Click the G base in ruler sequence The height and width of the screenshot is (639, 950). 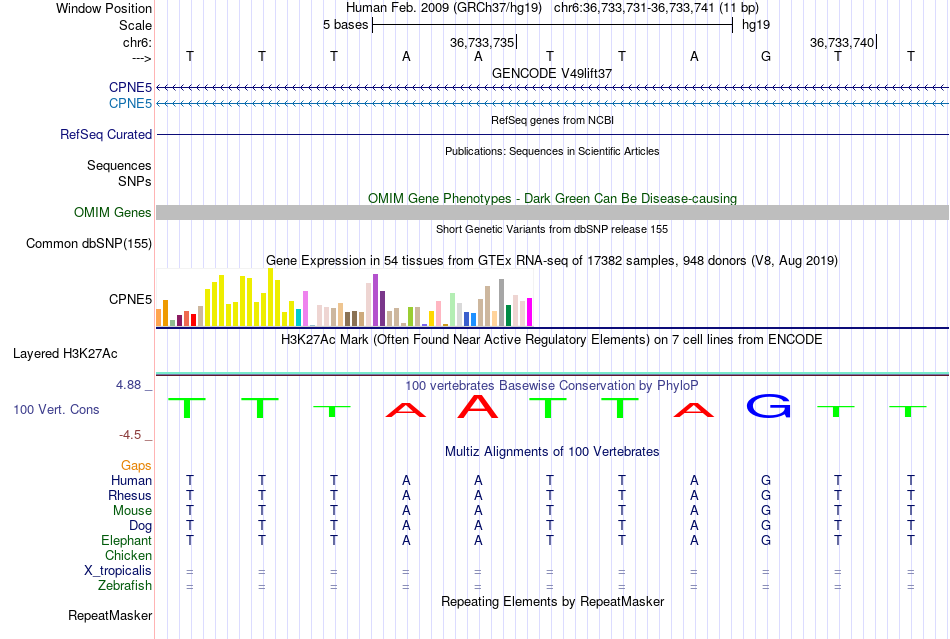click(766, 56)
